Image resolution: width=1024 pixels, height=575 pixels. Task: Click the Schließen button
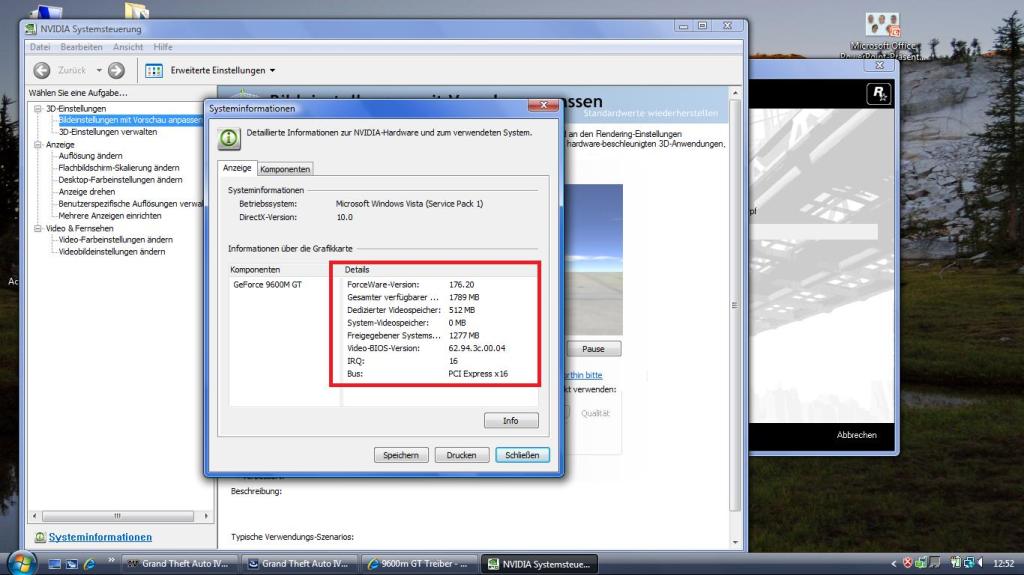point(522,455)
